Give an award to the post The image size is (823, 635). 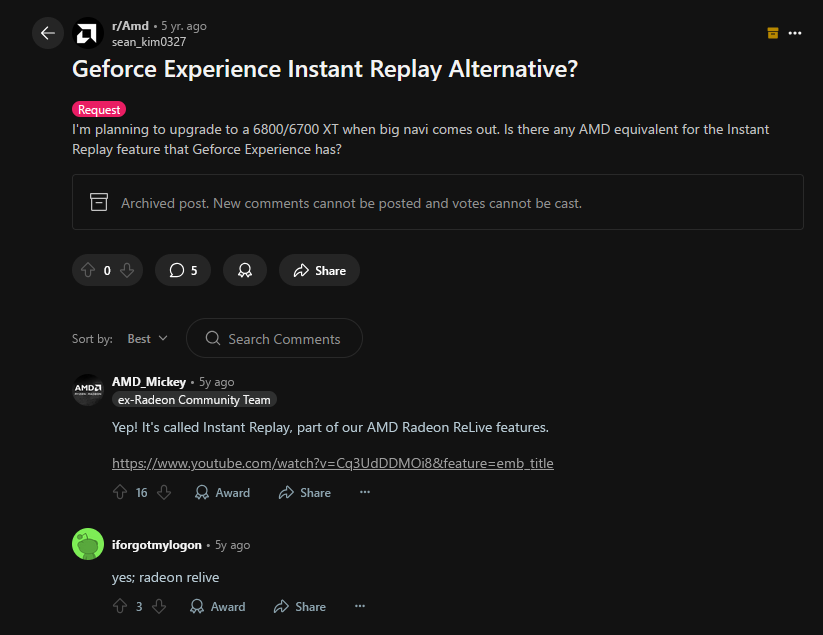pos(245,270)
